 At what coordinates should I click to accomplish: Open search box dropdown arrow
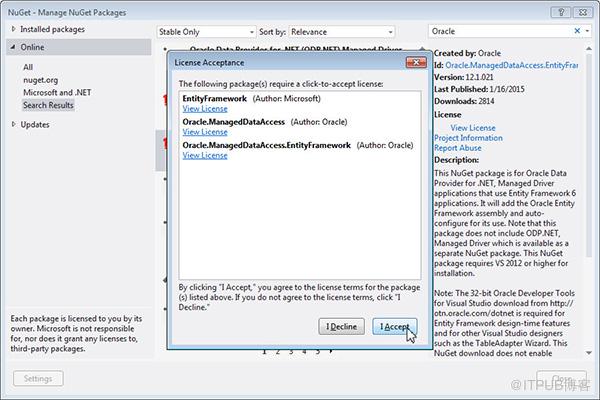587,31
